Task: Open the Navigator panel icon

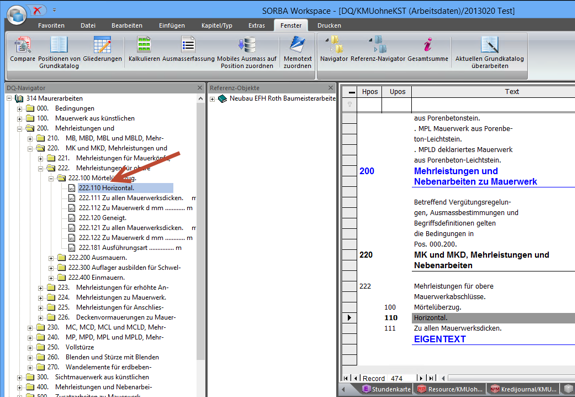Action: (x=334, y=49)
